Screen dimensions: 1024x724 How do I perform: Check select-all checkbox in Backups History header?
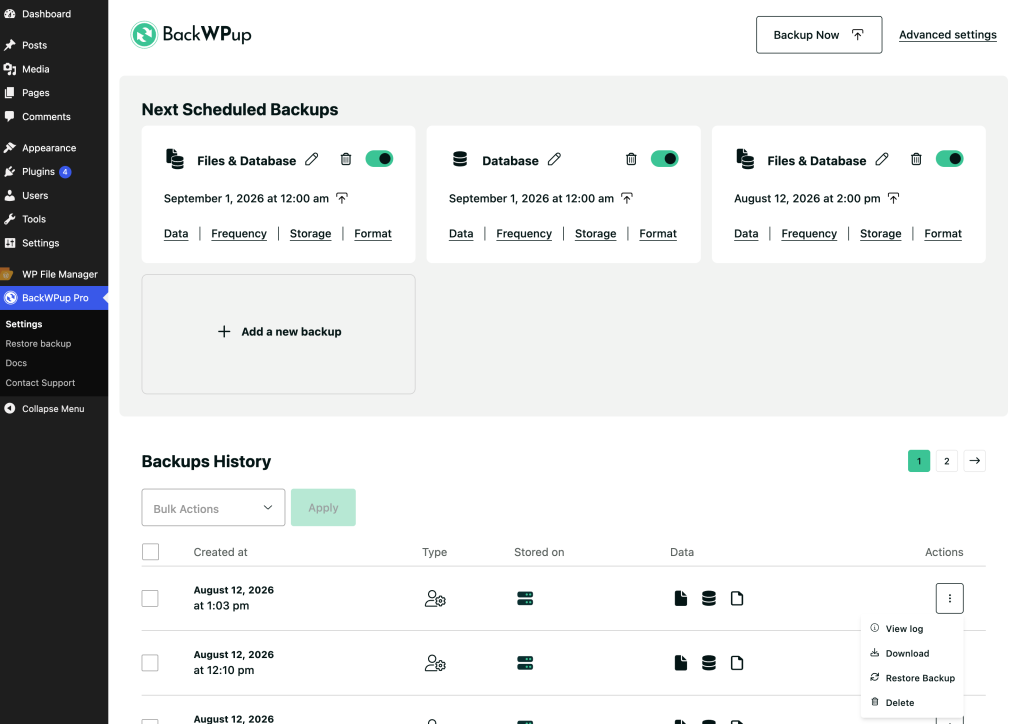pyautogui.click(x=150, y=552)
